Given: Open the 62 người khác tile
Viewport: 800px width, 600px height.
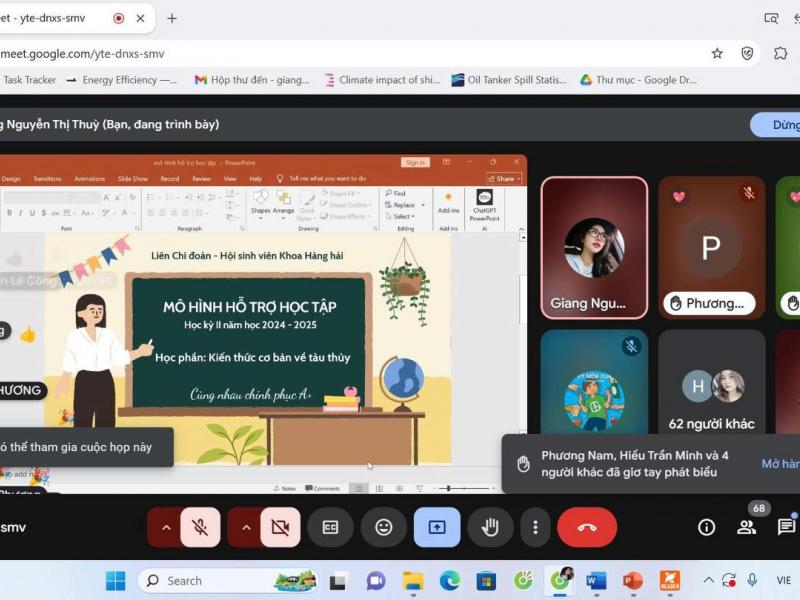Looking at the screenshot, I should (712, 383).
